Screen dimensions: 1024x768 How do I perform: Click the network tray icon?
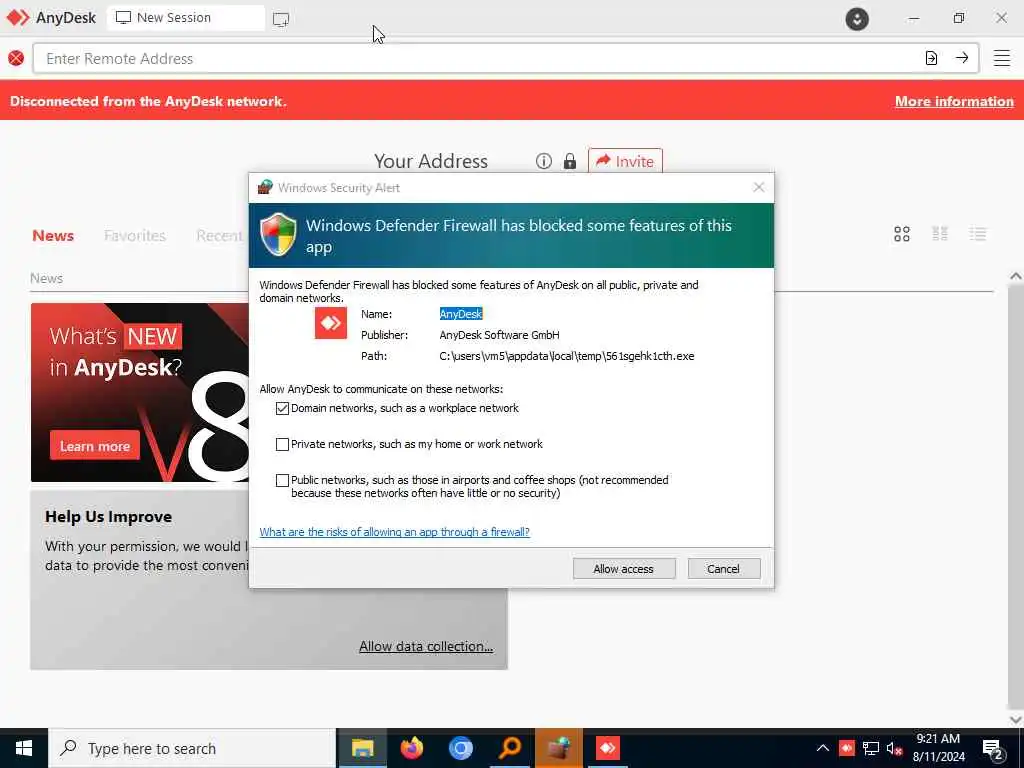[x=871, y=748]
